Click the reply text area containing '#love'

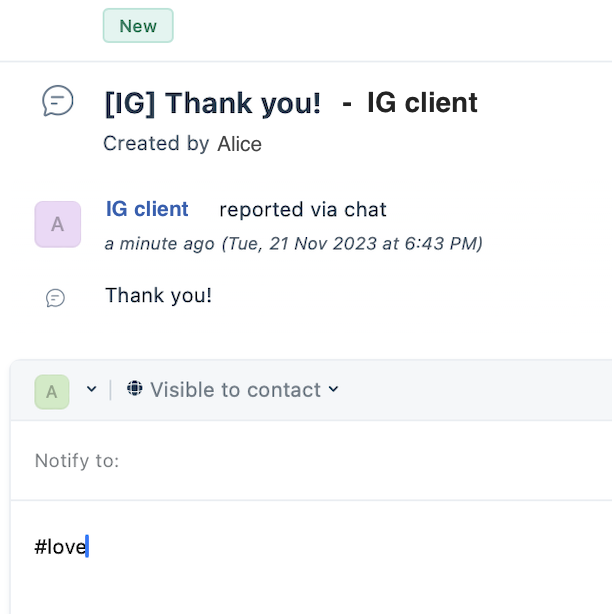(311, 558)
